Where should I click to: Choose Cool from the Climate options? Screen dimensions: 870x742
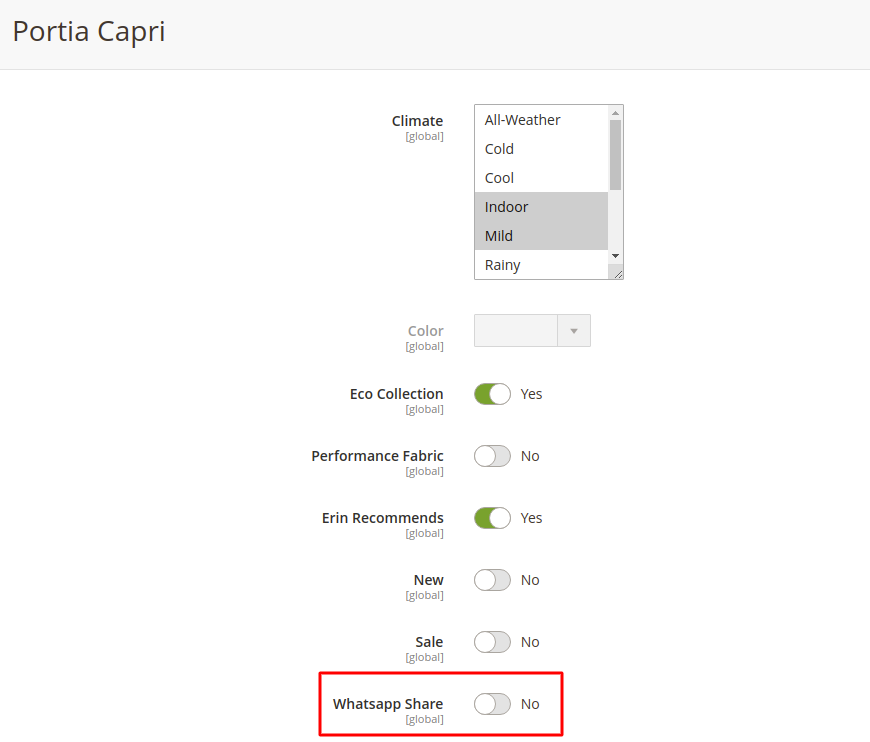tap(499, 177)
